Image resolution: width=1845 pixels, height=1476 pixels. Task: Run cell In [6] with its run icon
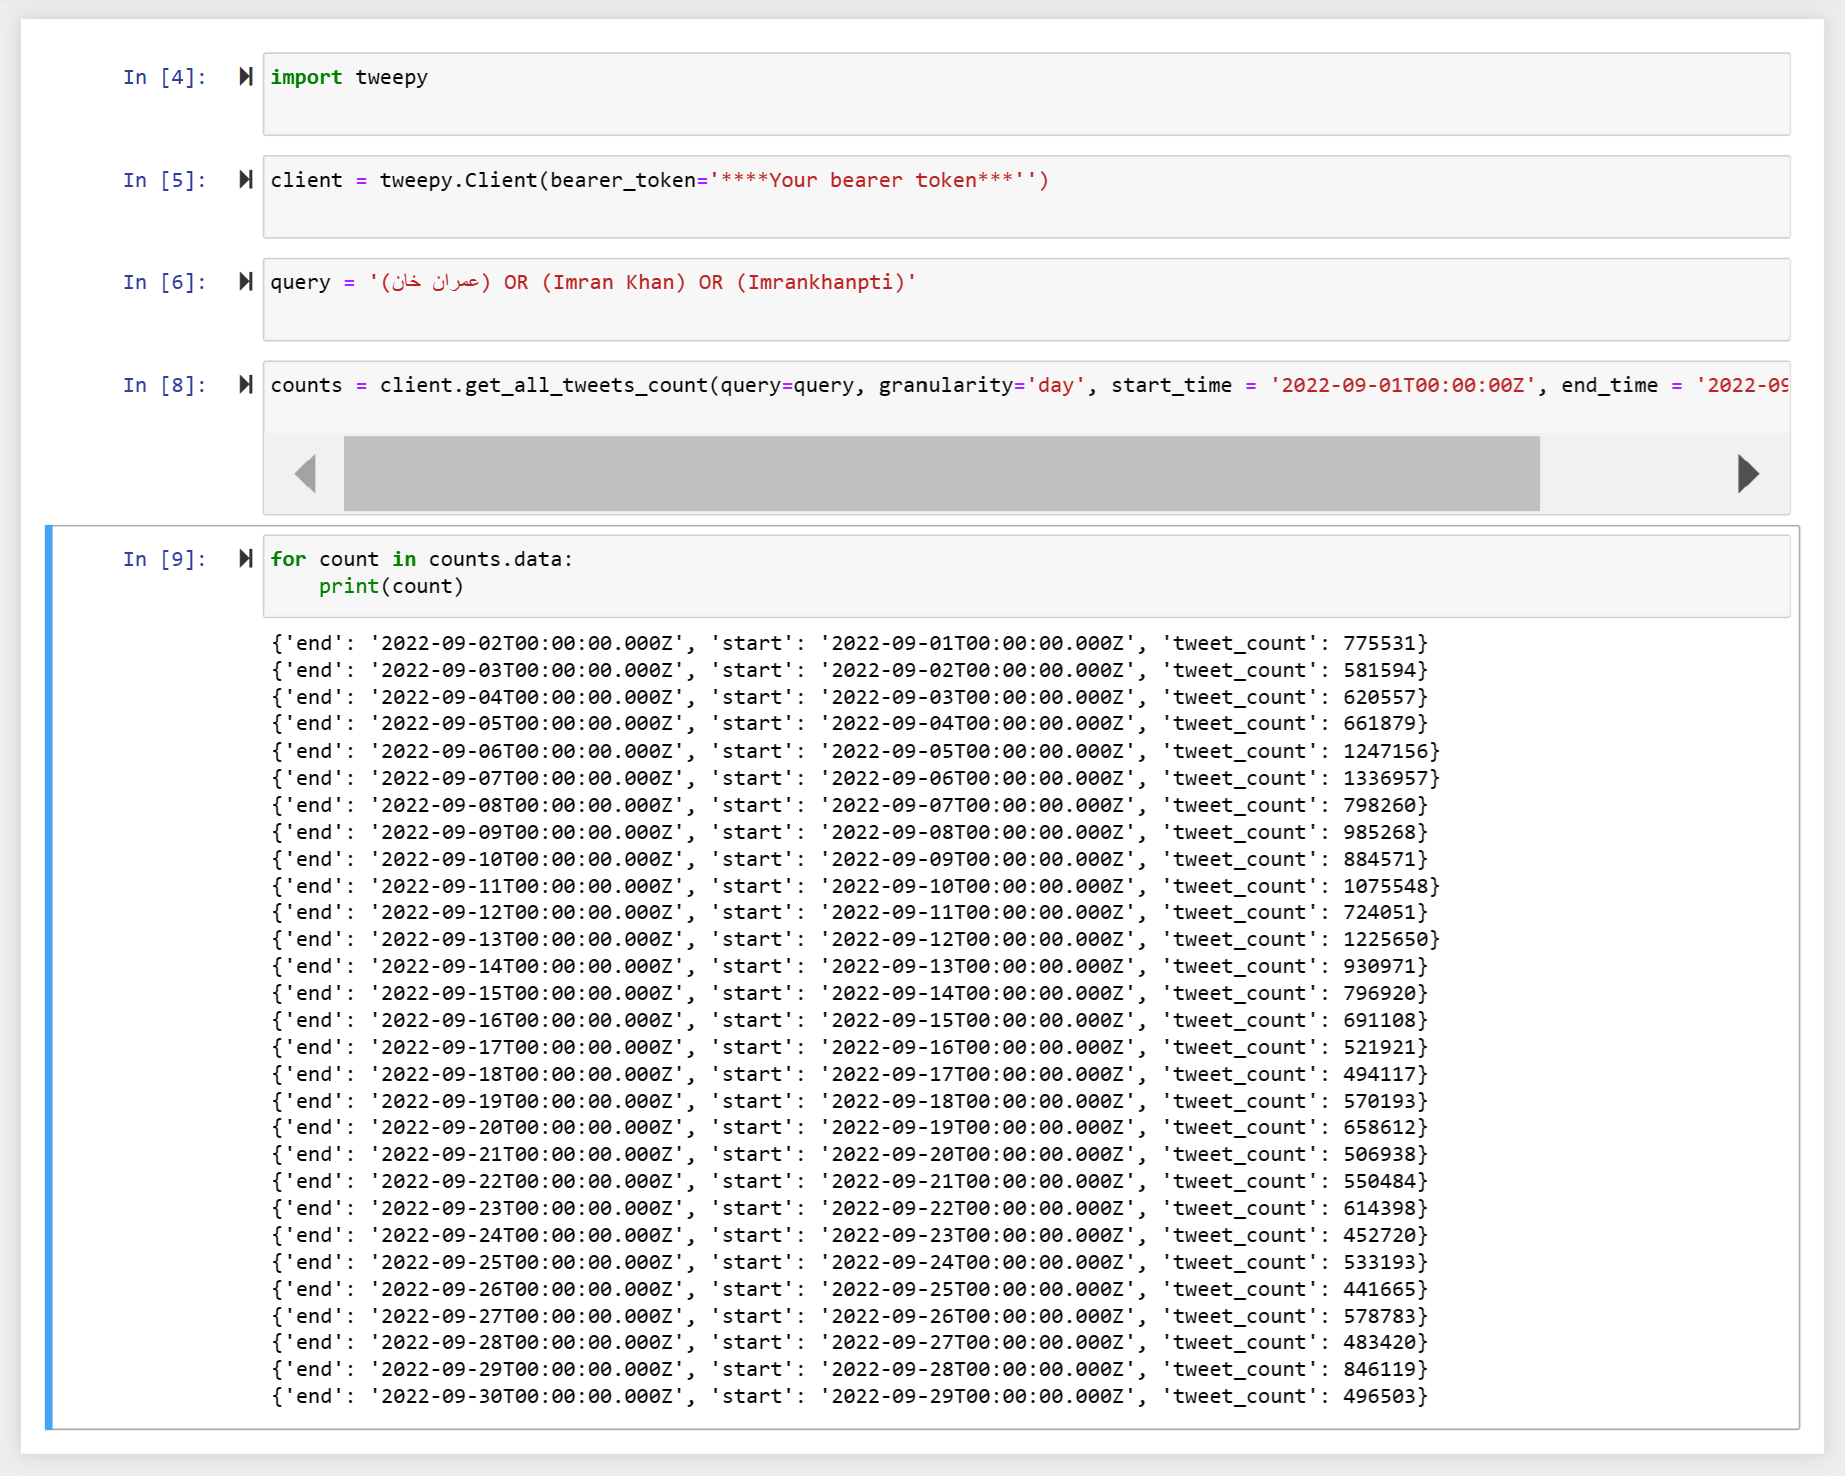[246, 282]
